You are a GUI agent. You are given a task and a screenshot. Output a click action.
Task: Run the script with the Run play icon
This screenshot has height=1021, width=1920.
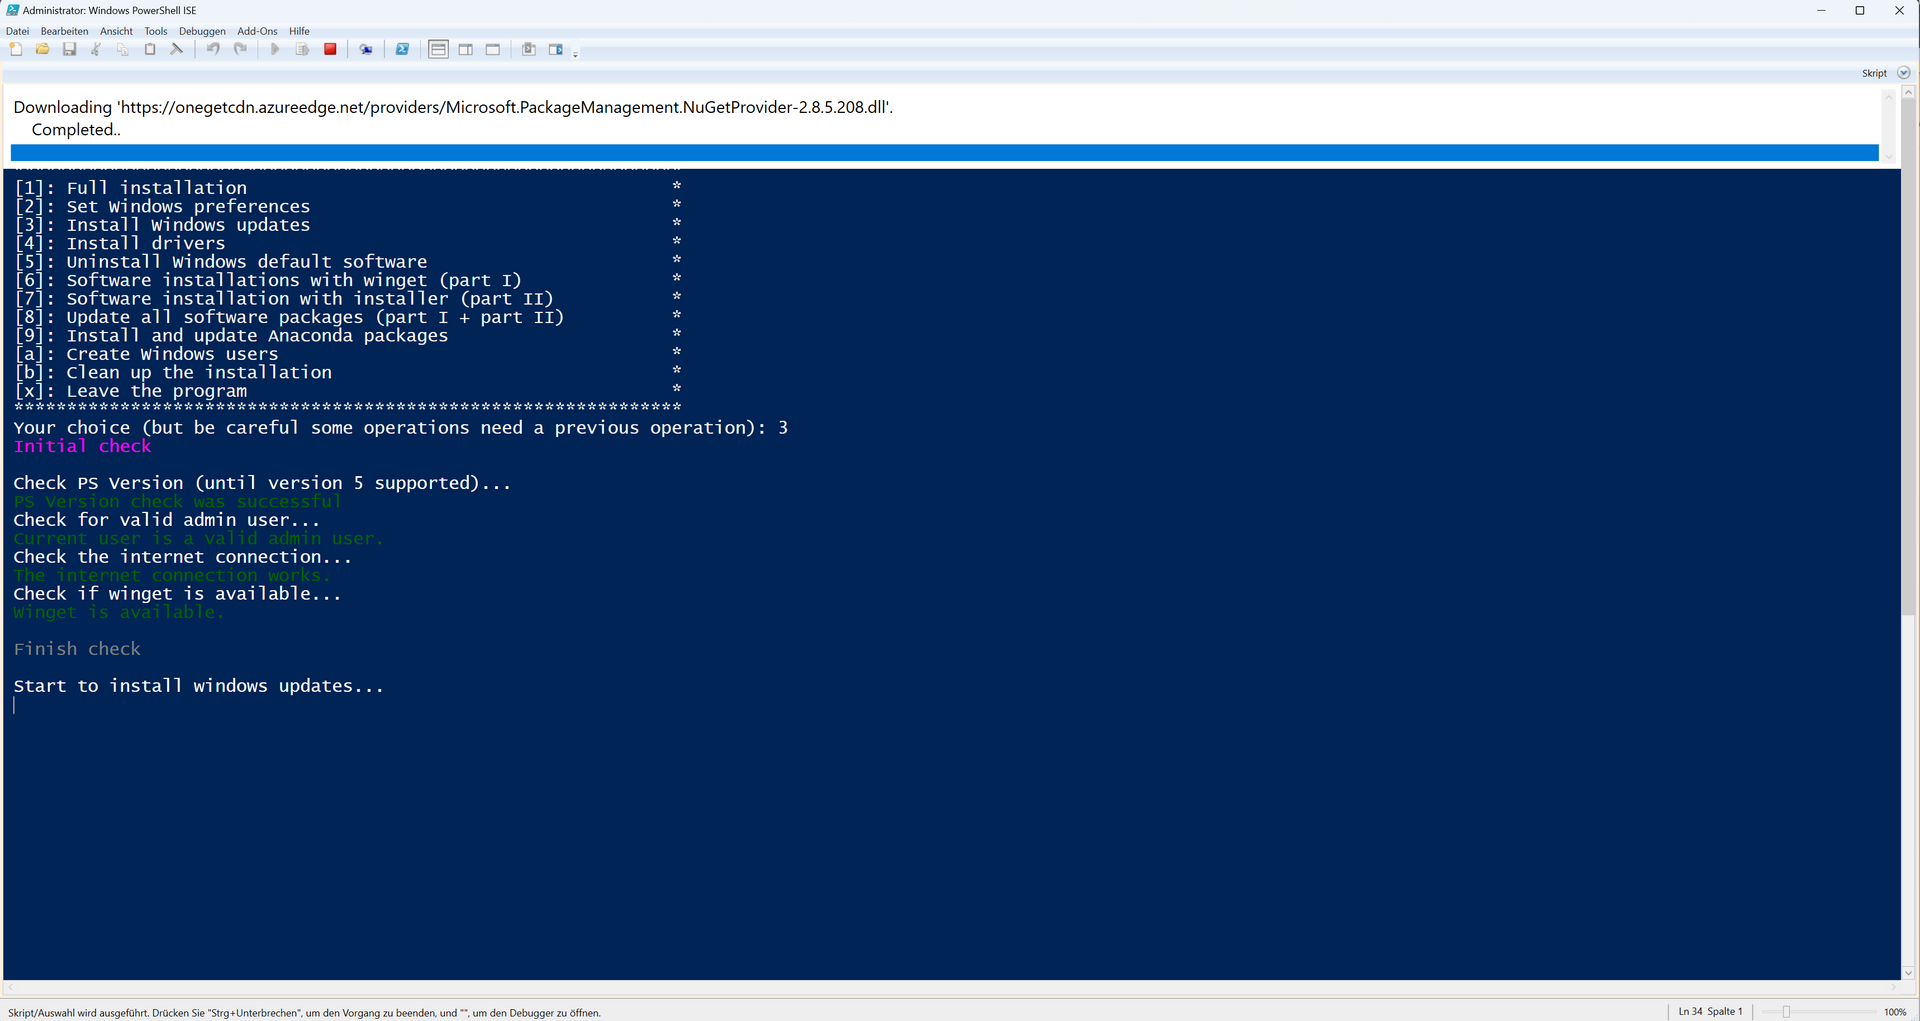pyautogui.click(x=275, y=49)
